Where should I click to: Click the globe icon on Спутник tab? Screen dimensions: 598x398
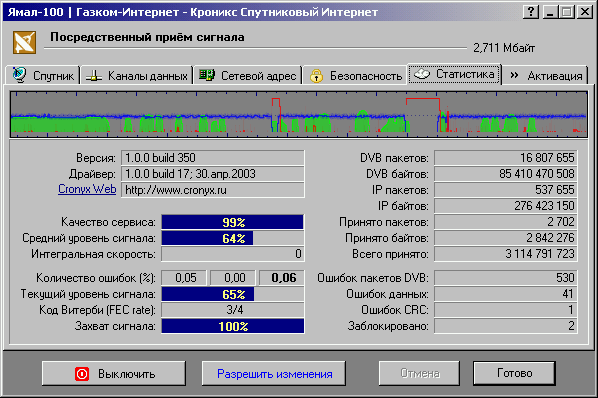tap(19, 75)
